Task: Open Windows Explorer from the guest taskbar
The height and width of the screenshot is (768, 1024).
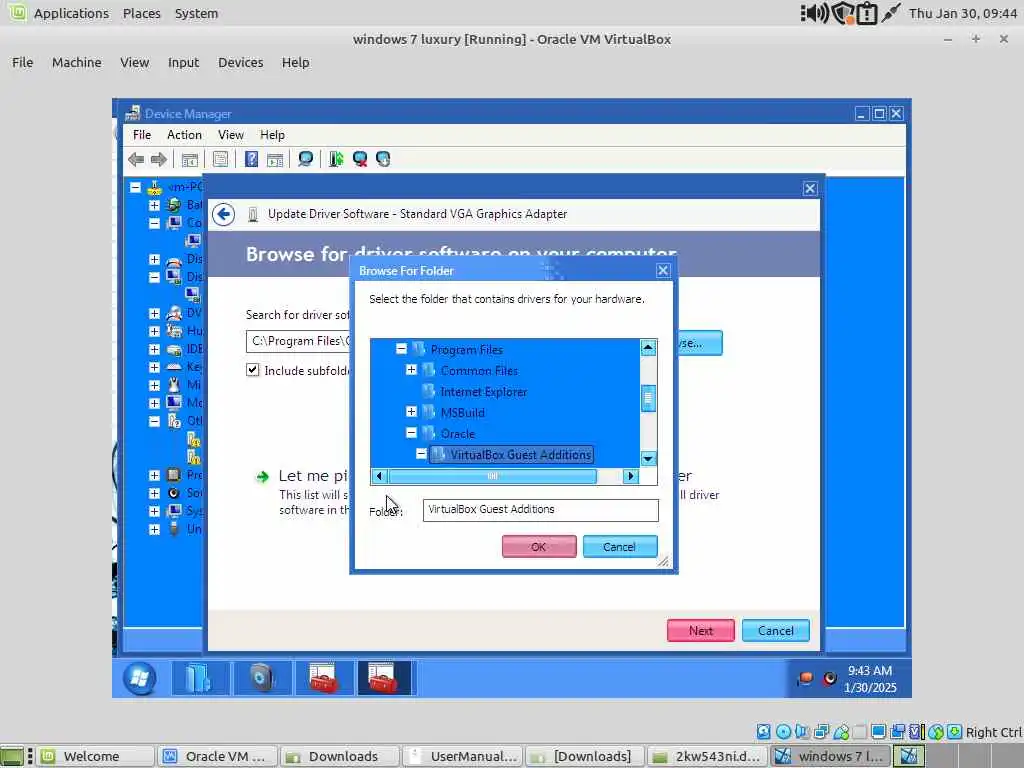Action: 200,678
